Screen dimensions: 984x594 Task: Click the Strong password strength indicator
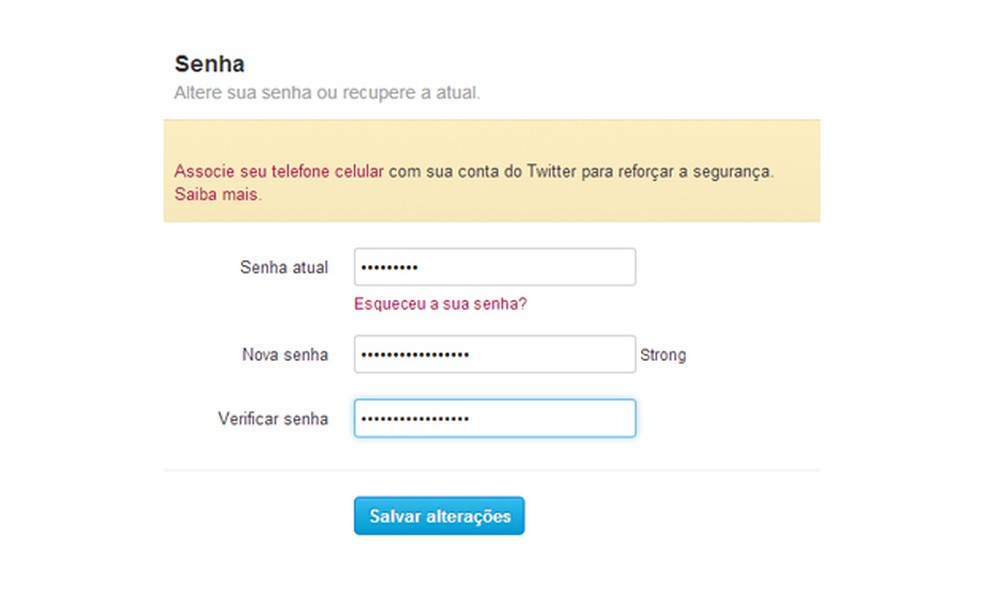coord(663,355)
